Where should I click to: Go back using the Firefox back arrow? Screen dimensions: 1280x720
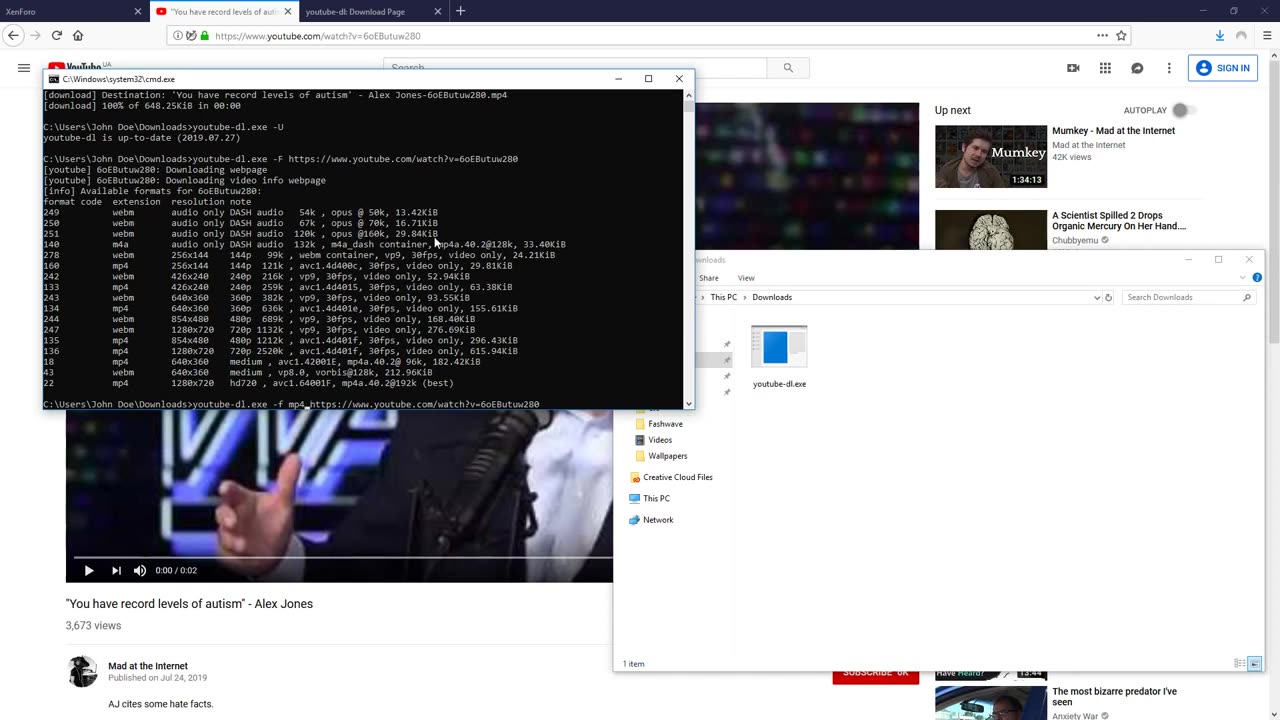(x=13, y=35)
